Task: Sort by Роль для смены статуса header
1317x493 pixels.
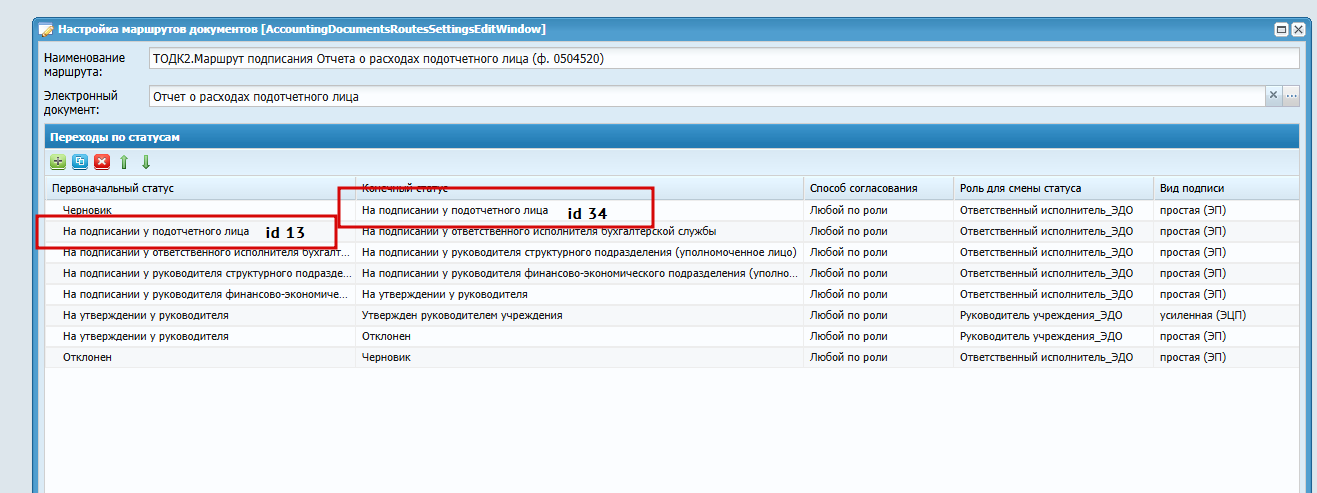Action: [x=1053, y=188]
